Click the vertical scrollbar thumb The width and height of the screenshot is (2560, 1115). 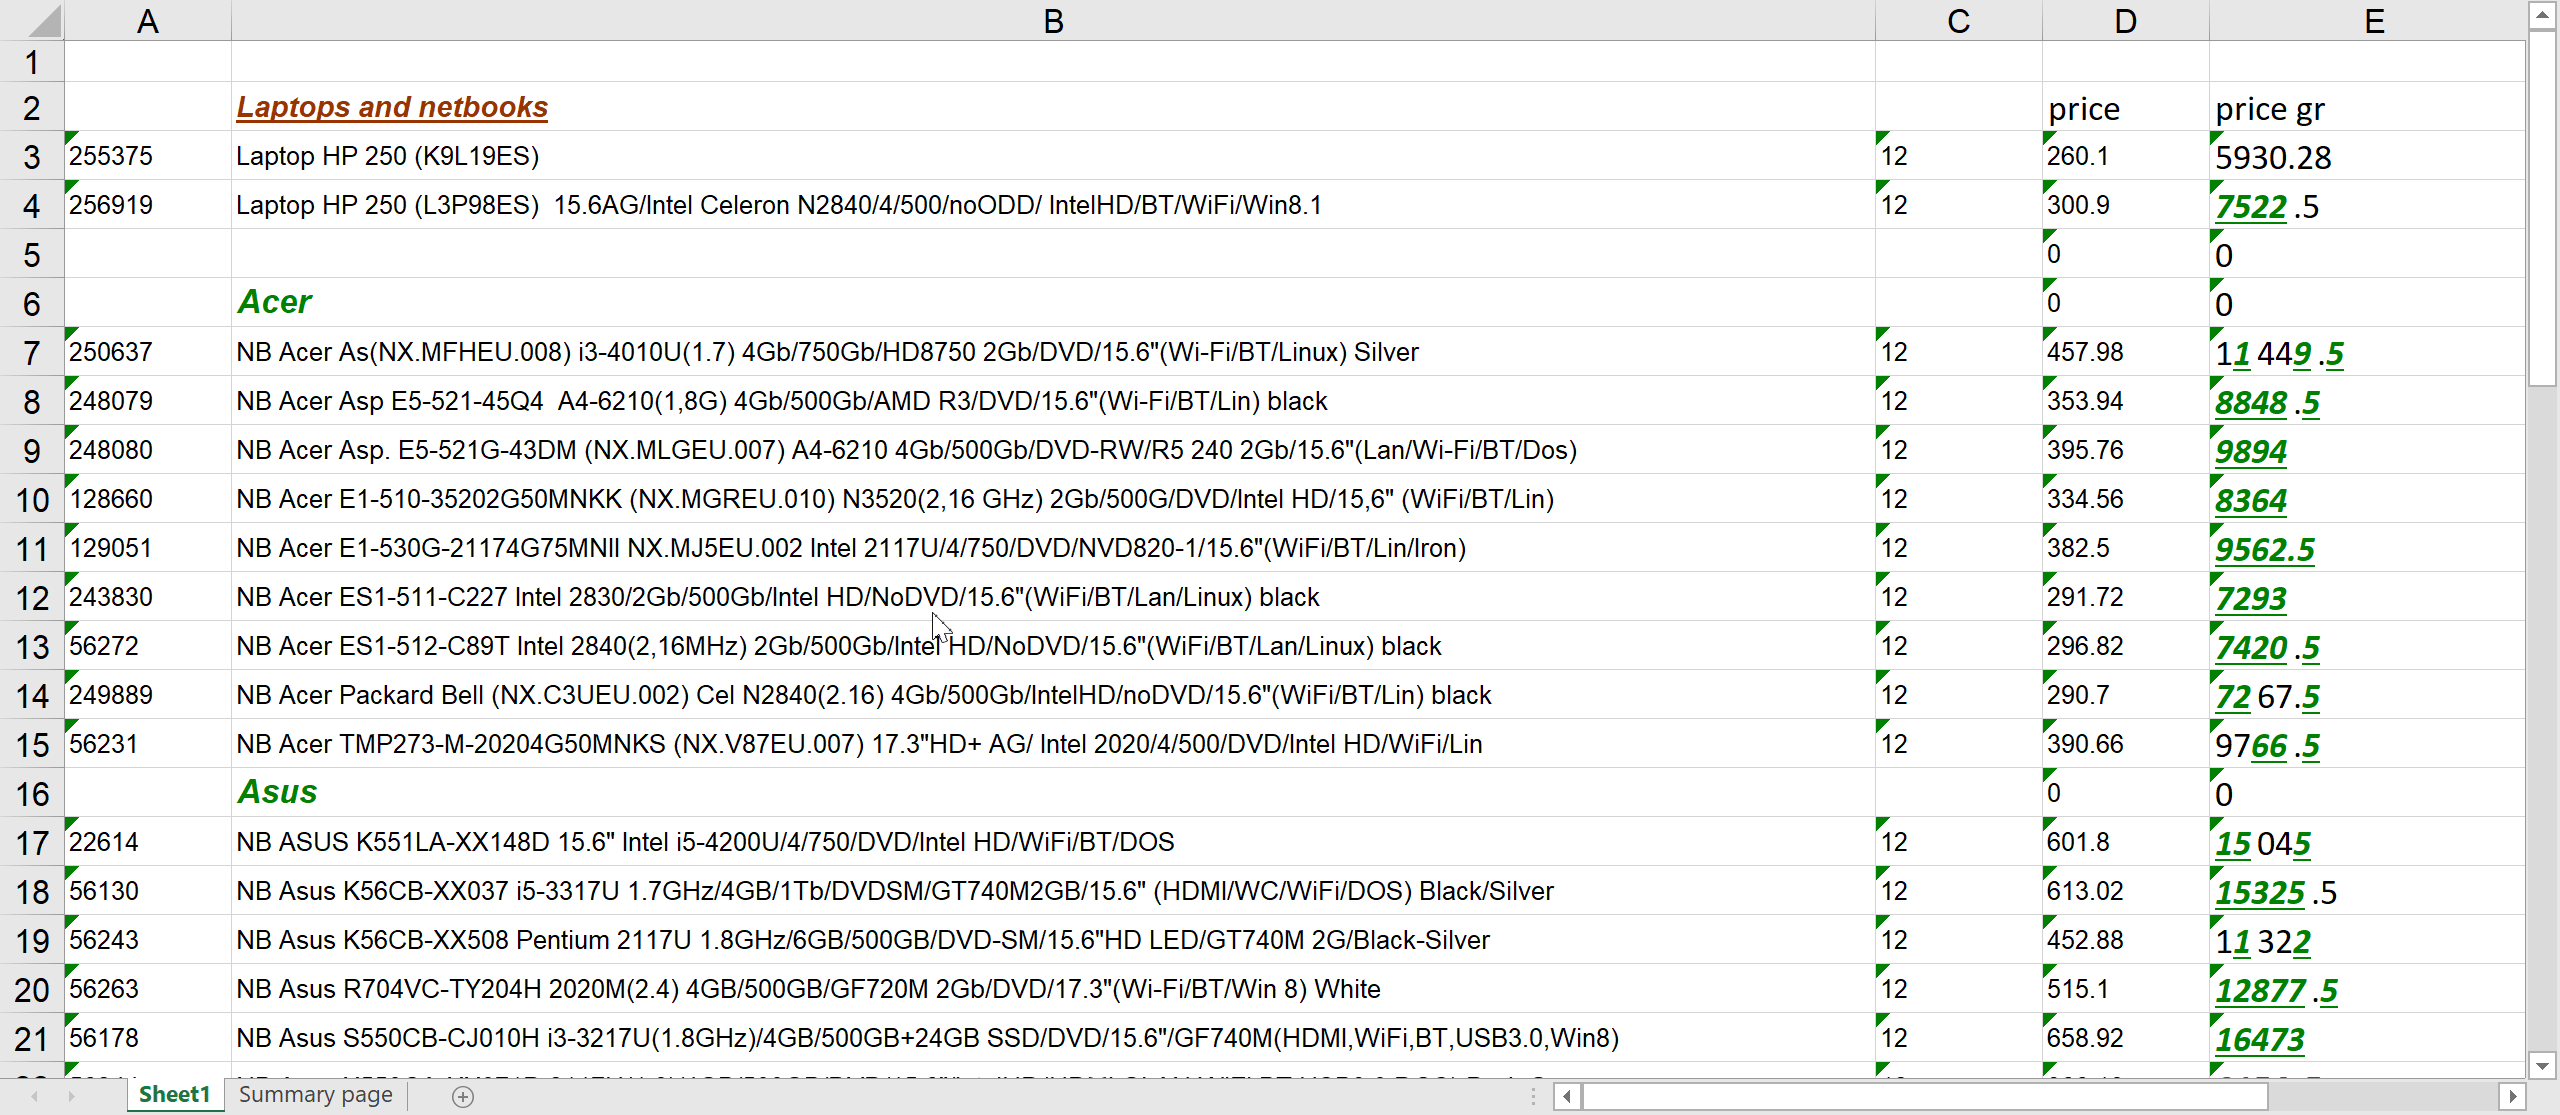coord(2542,210)
